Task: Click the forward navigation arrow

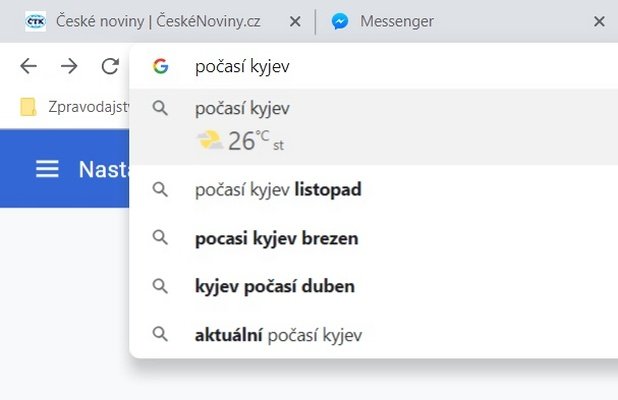Action: click(69, 66)
